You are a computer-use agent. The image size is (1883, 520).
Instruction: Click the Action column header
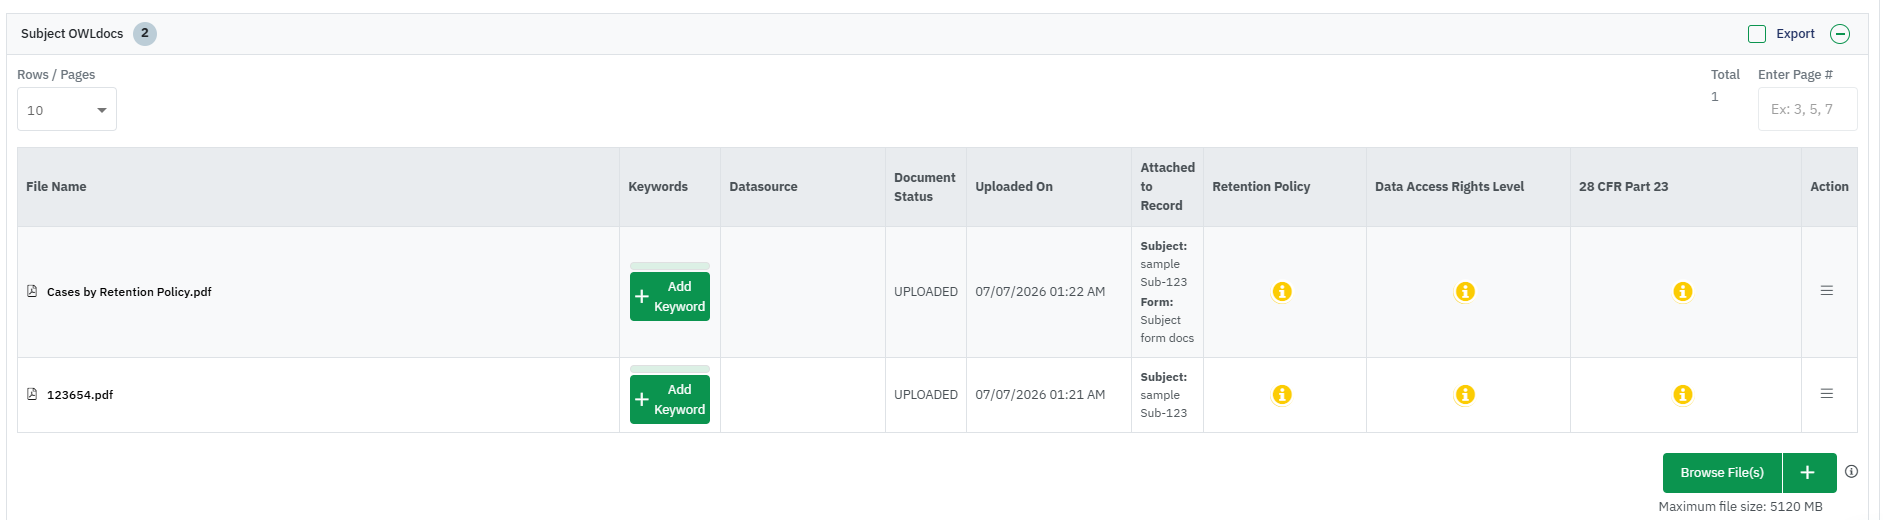pyautogui.click(x=1829, y=187)
